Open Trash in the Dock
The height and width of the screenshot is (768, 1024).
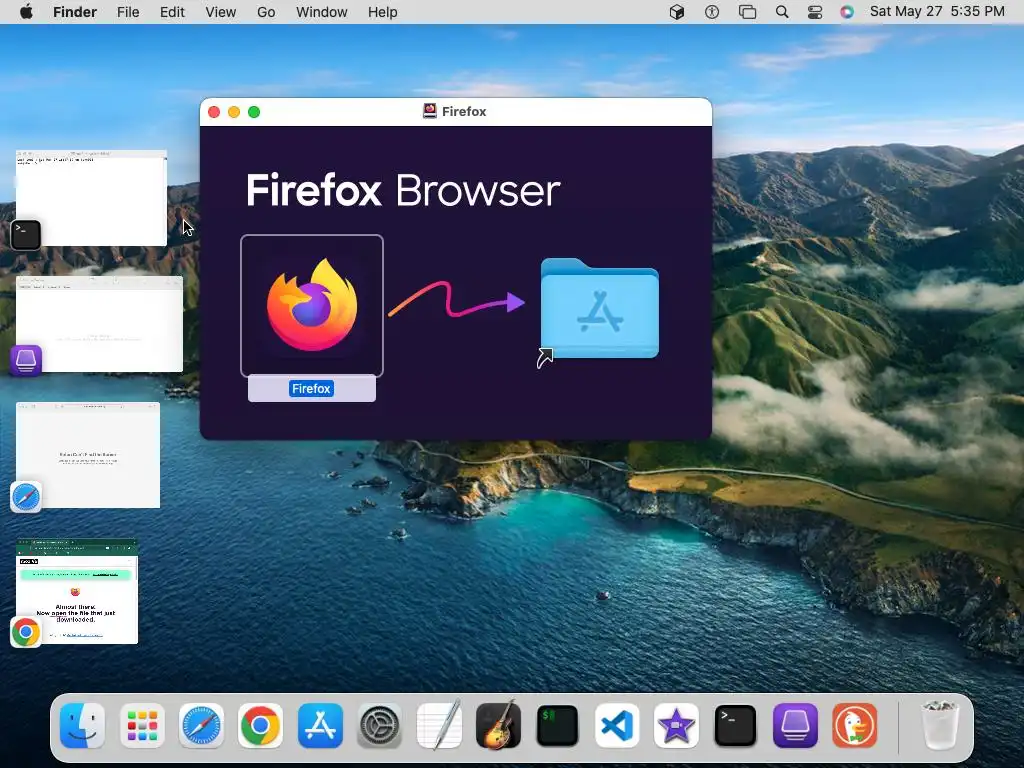(940, 725)
